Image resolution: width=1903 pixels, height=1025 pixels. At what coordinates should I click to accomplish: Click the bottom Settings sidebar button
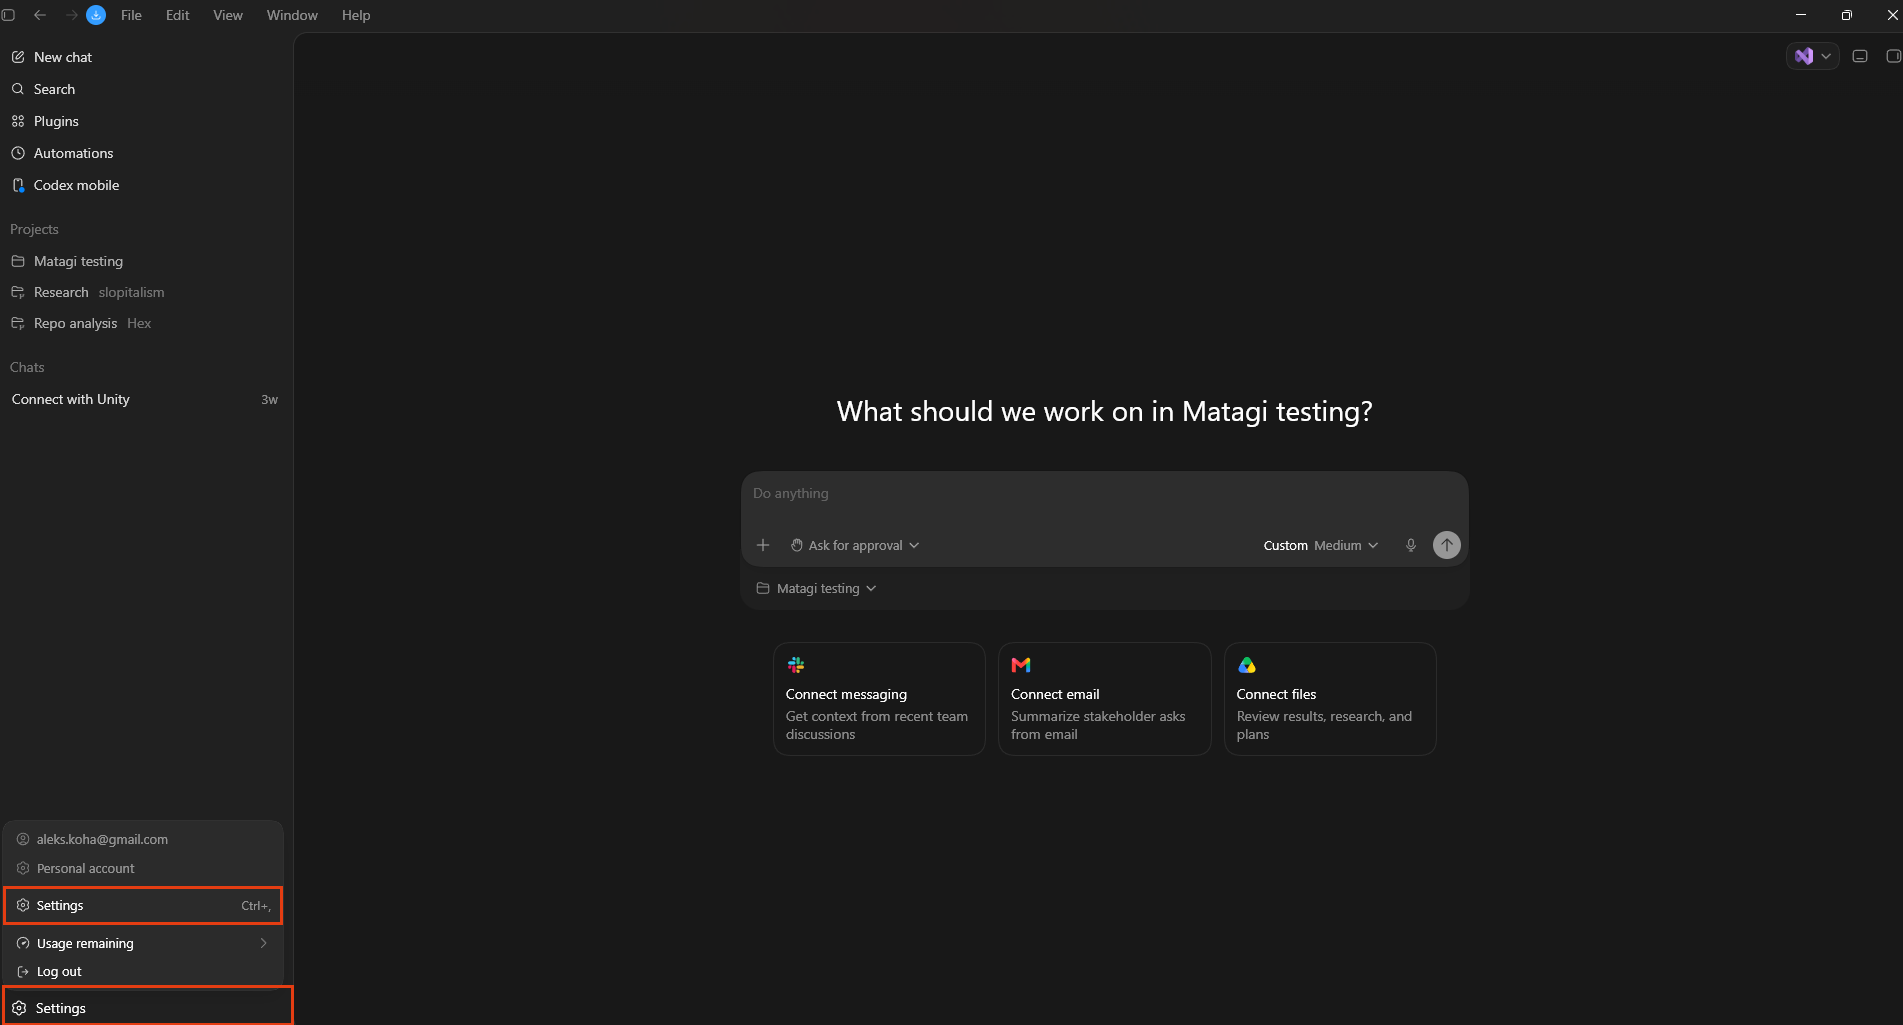click(x=147, y=1008)
